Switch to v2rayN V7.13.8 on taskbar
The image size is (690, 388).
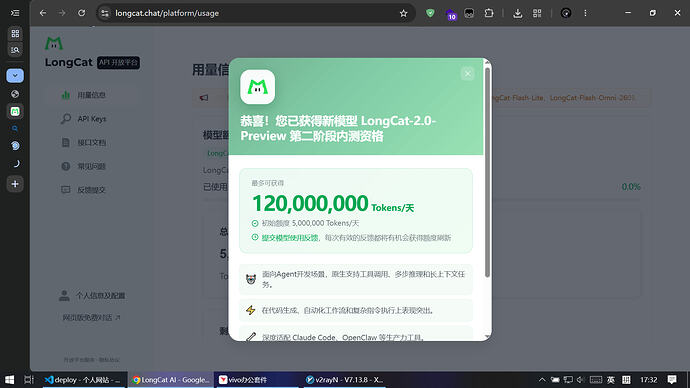coord(345,380)
